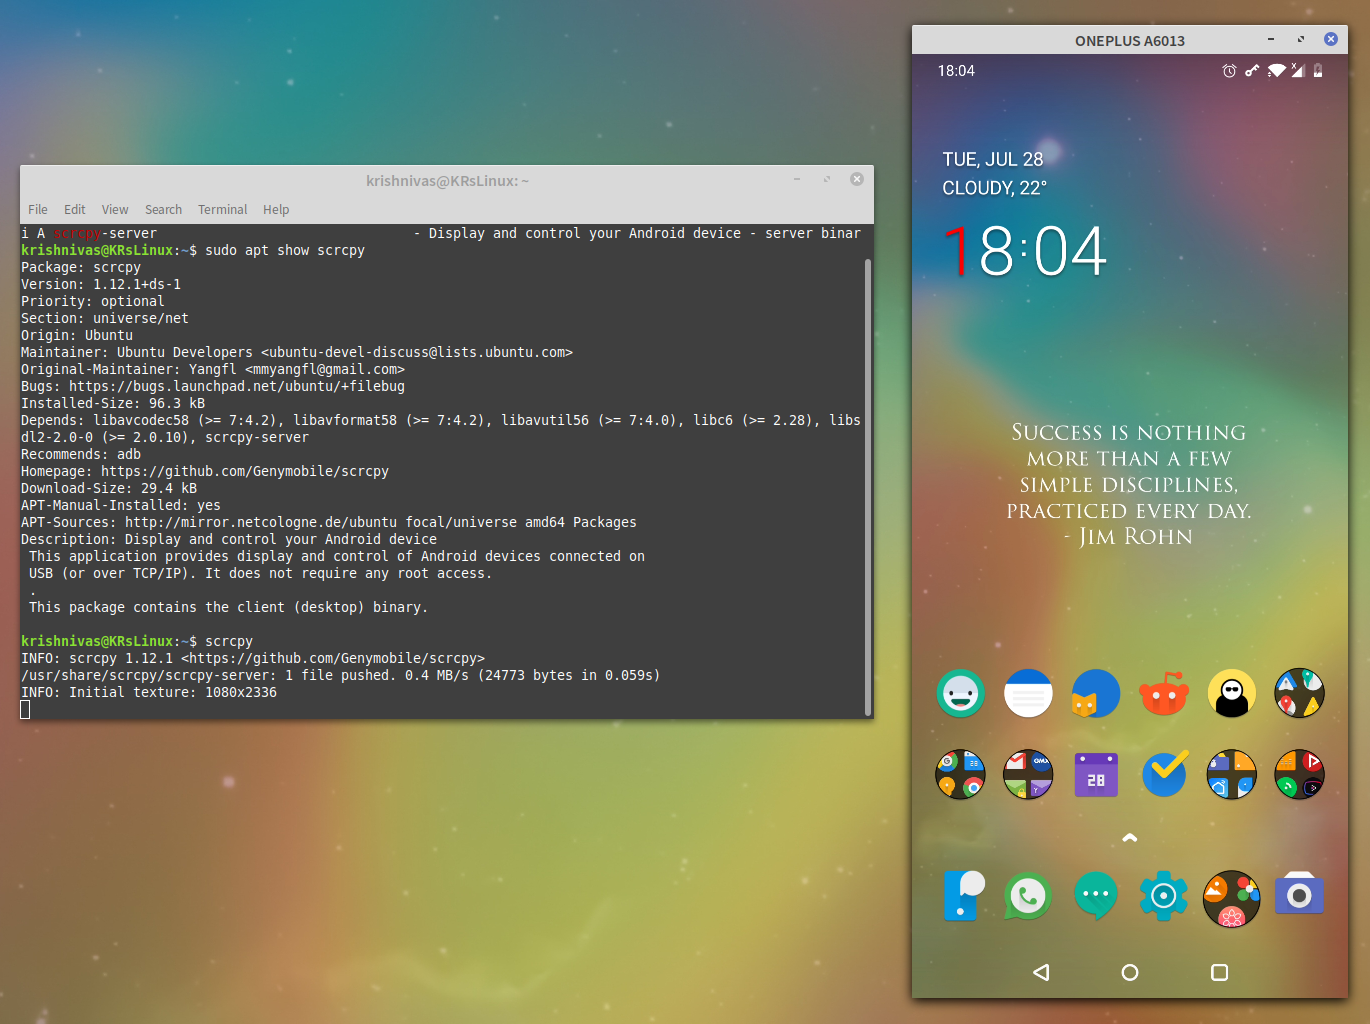
Task: Open the terminal View menu
Action: pyautogui.click(x=115, y=210)
